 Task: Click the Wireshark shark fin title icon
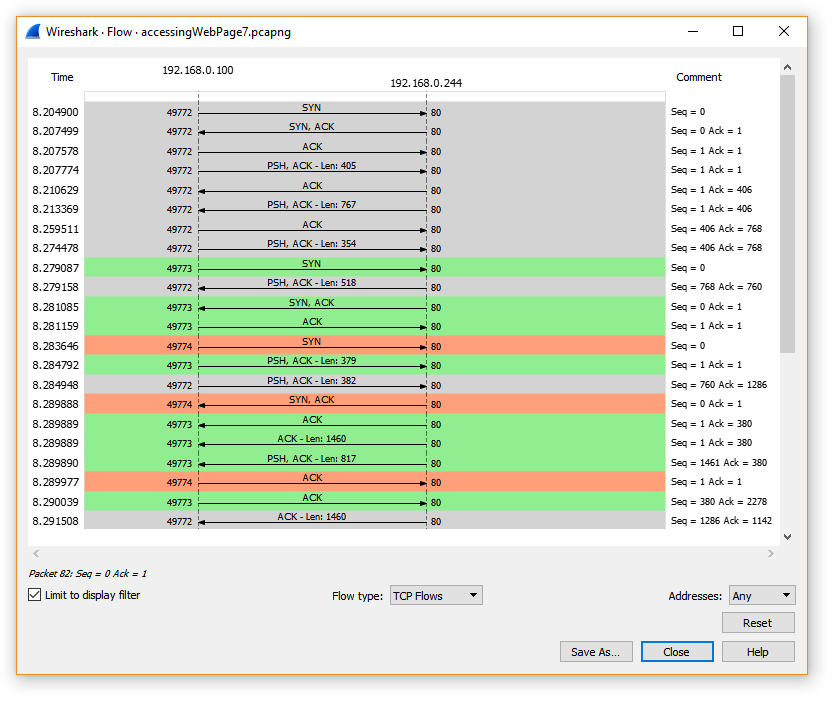coord(33,31)
